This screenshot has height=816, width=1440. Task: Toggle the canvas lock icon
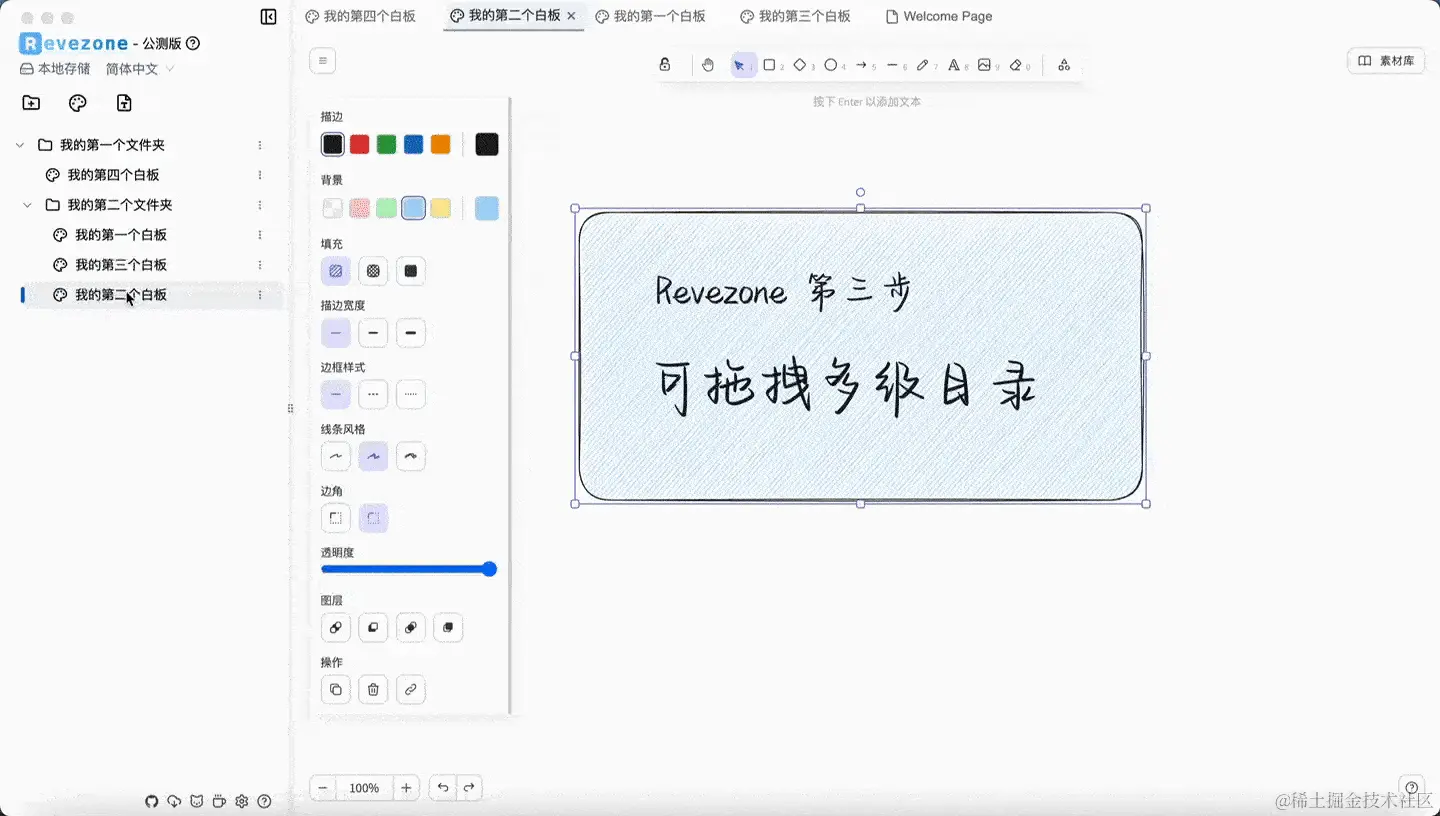(665, 65)
